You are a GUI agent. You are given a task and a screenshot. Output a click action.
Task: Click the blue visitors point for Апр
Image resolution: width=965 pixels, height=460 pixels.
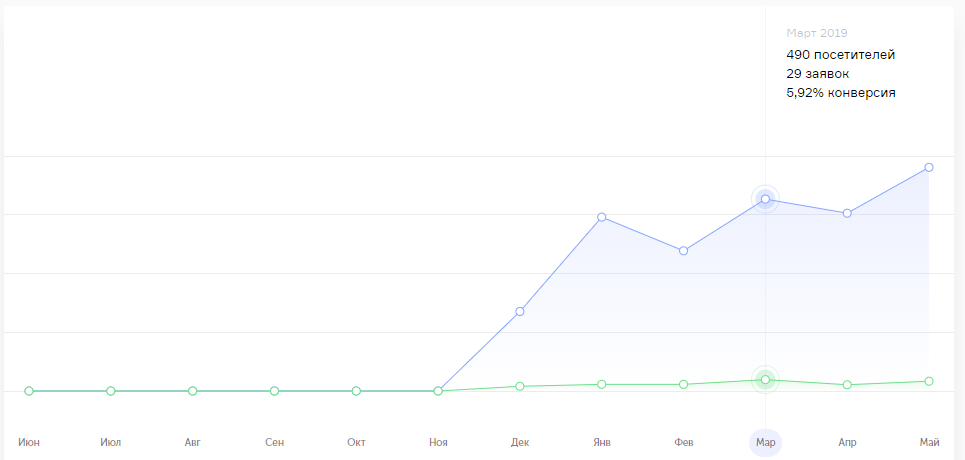coord(847,213)
